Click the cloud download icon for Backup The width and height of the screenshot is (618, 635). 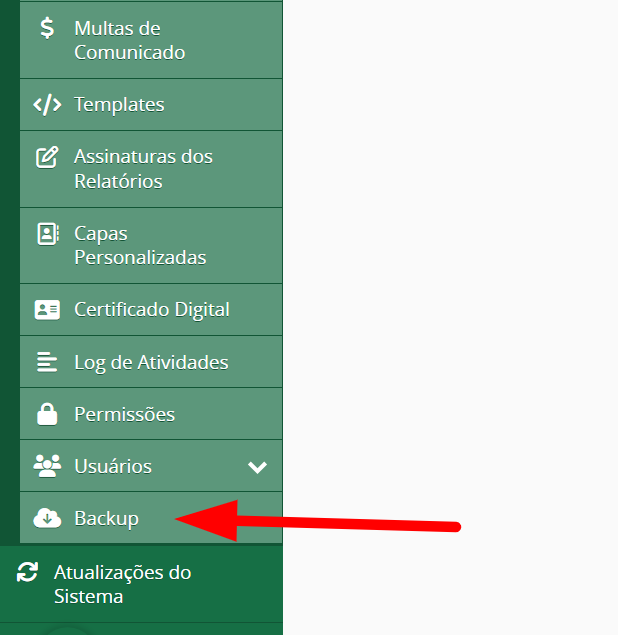click(x=47, y=518)
